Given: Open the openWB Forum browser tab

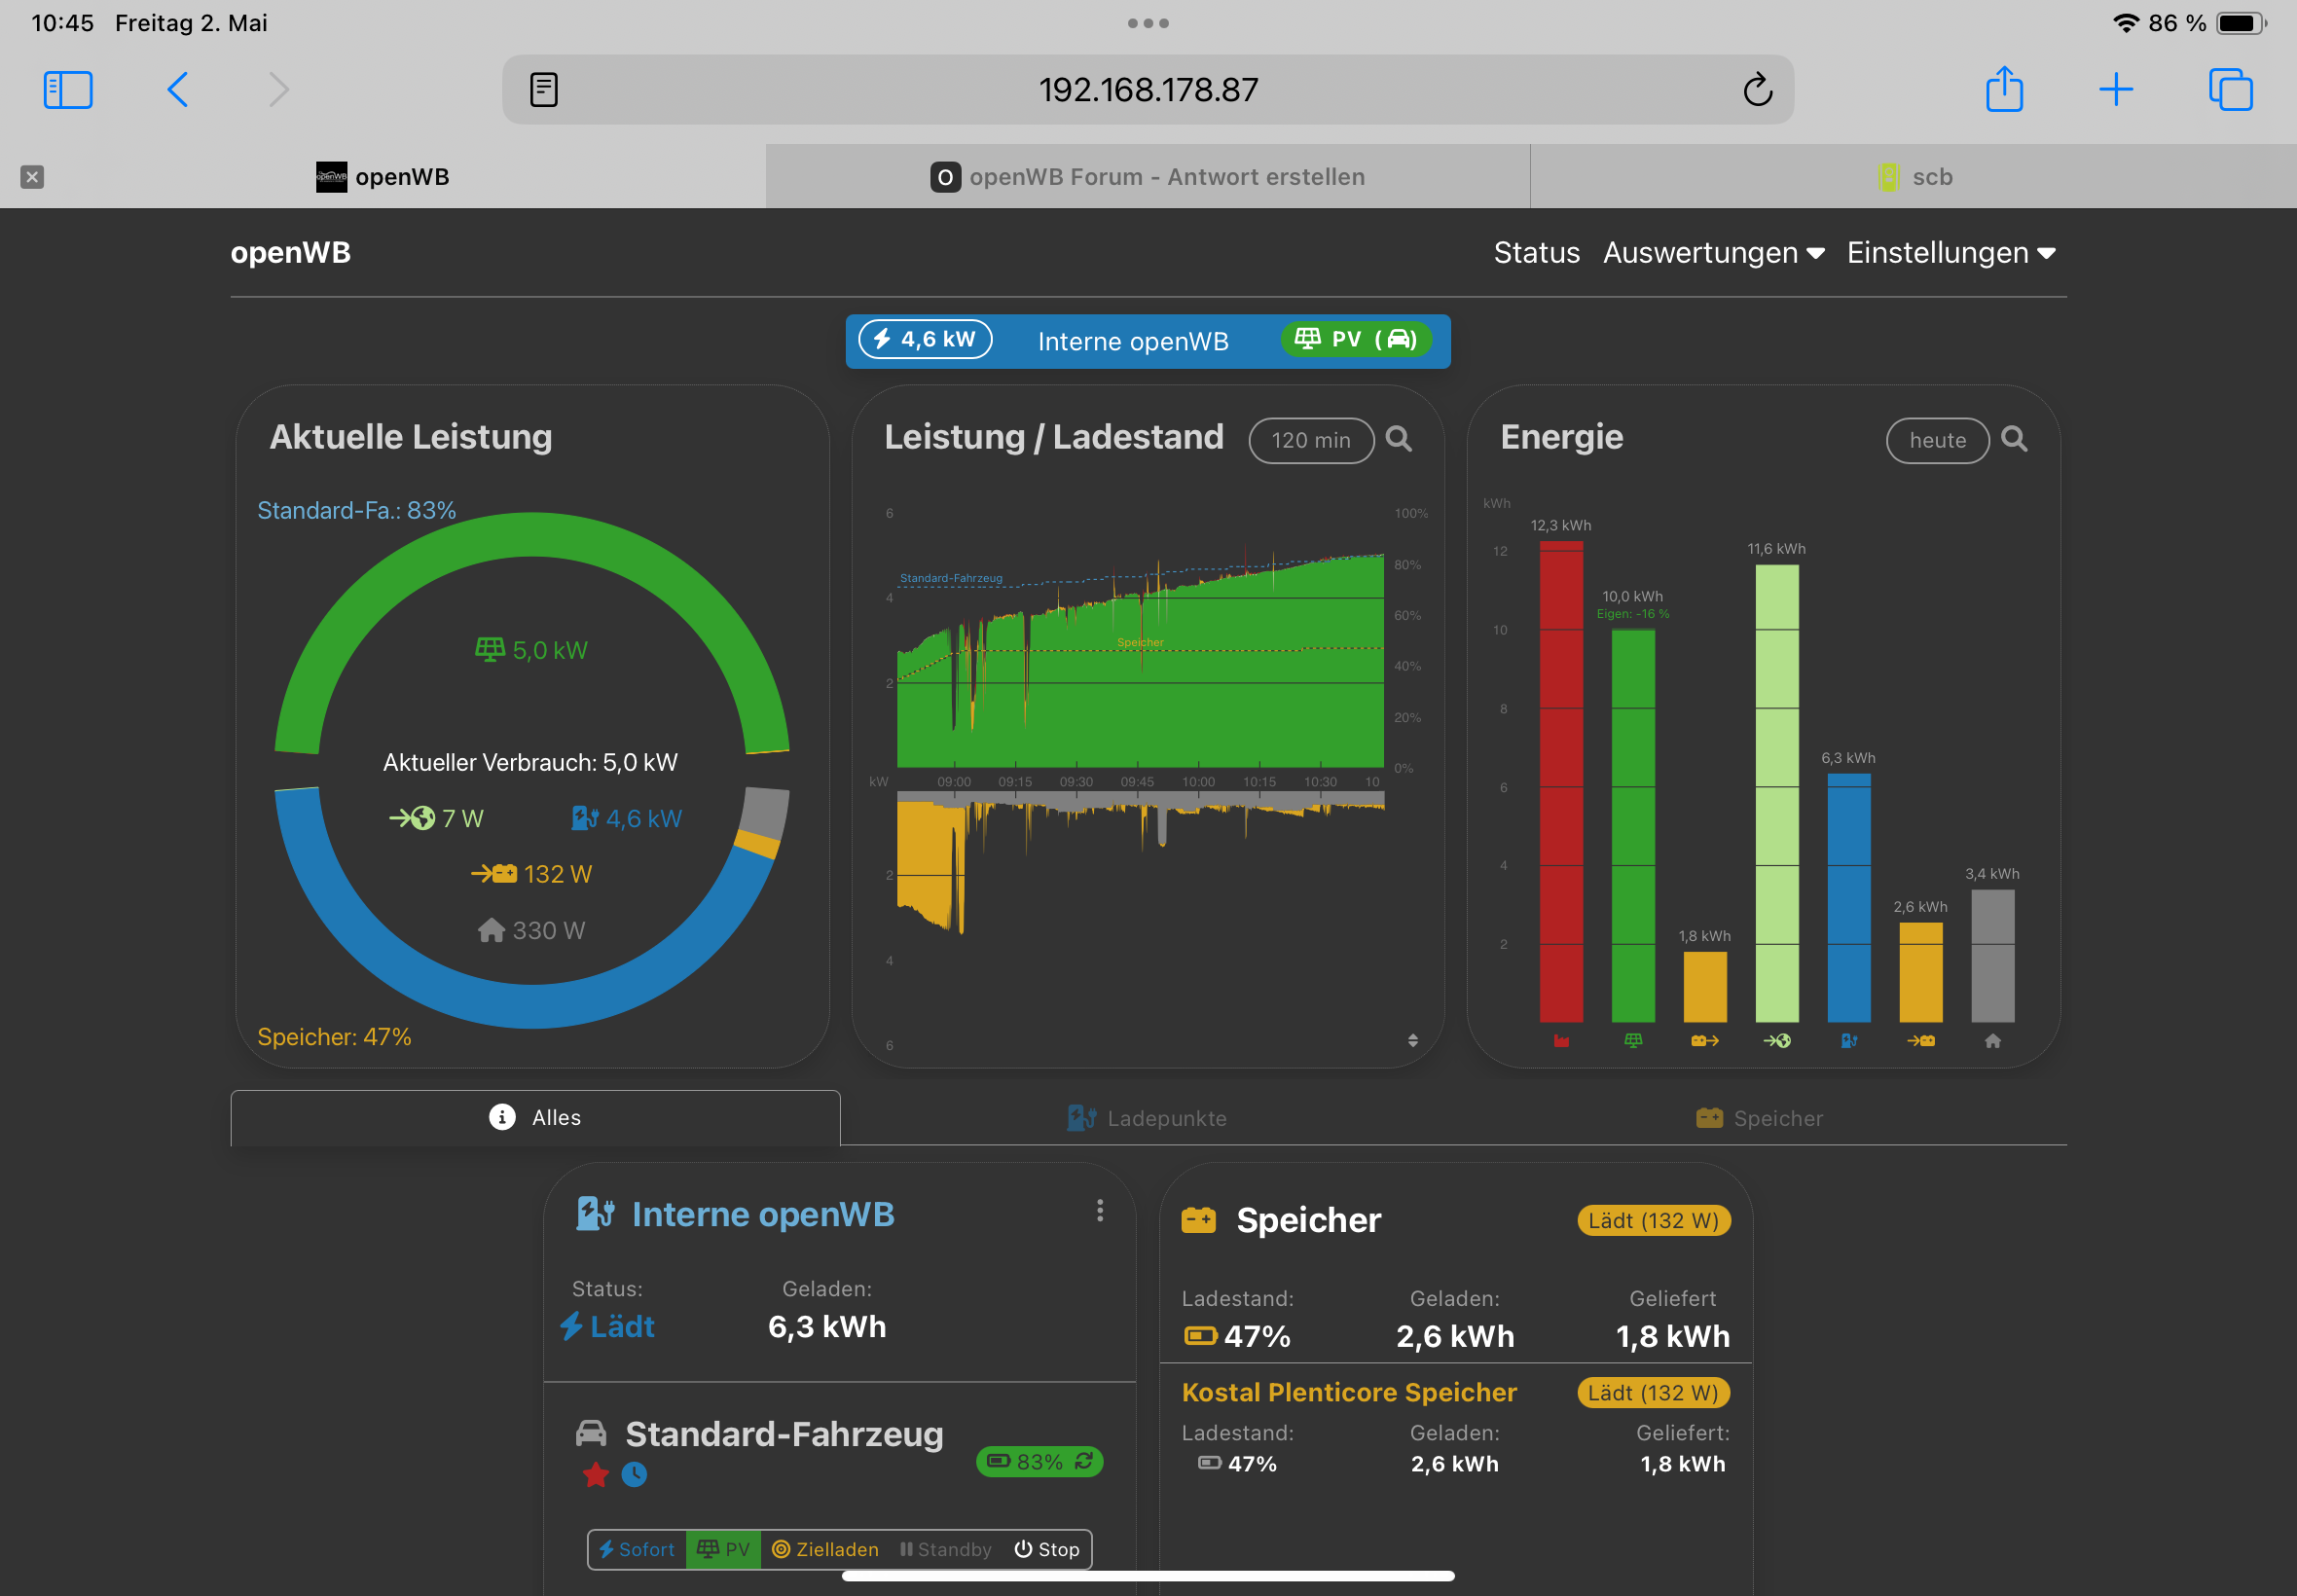Looking at the screenshot, I should pyautogui.click(x=1147, y=177).
